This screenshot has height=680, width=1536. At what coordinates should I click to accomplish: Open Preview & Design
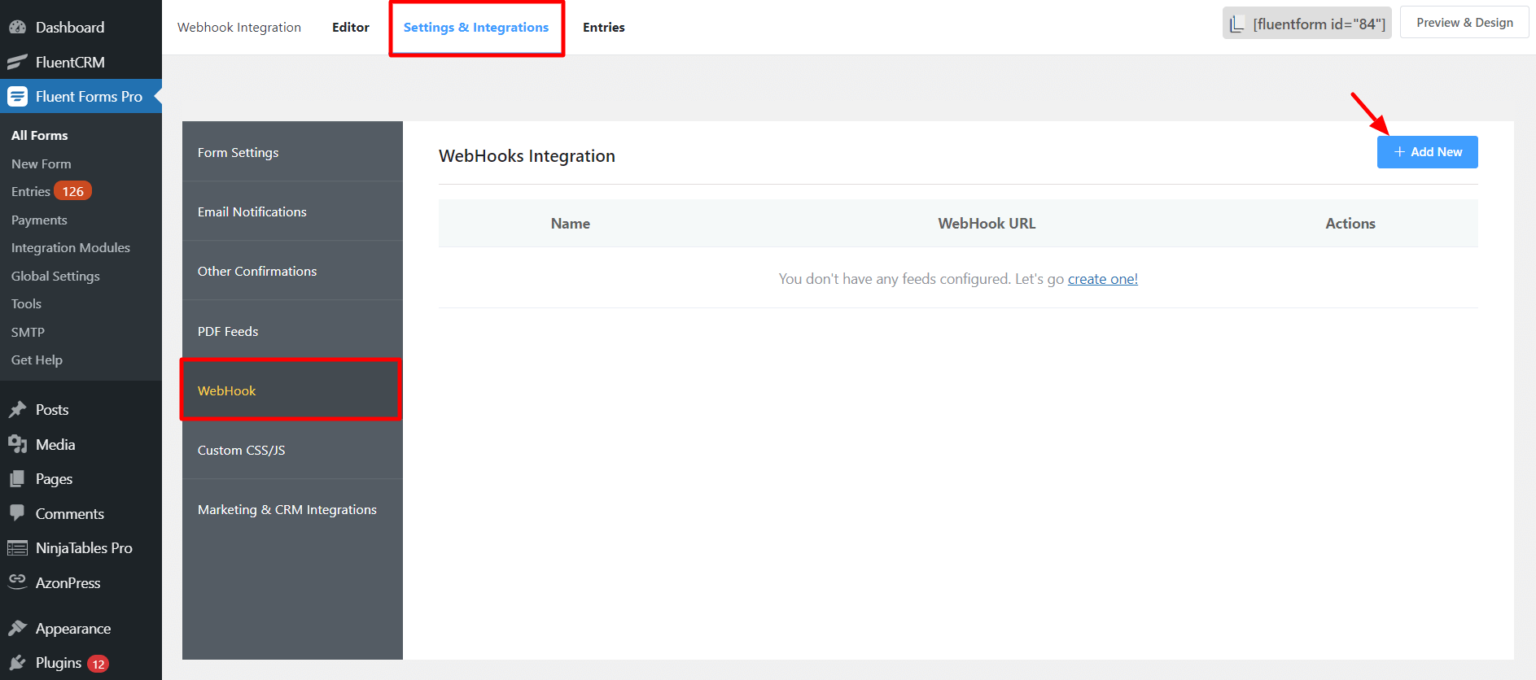coord(1464,21)
